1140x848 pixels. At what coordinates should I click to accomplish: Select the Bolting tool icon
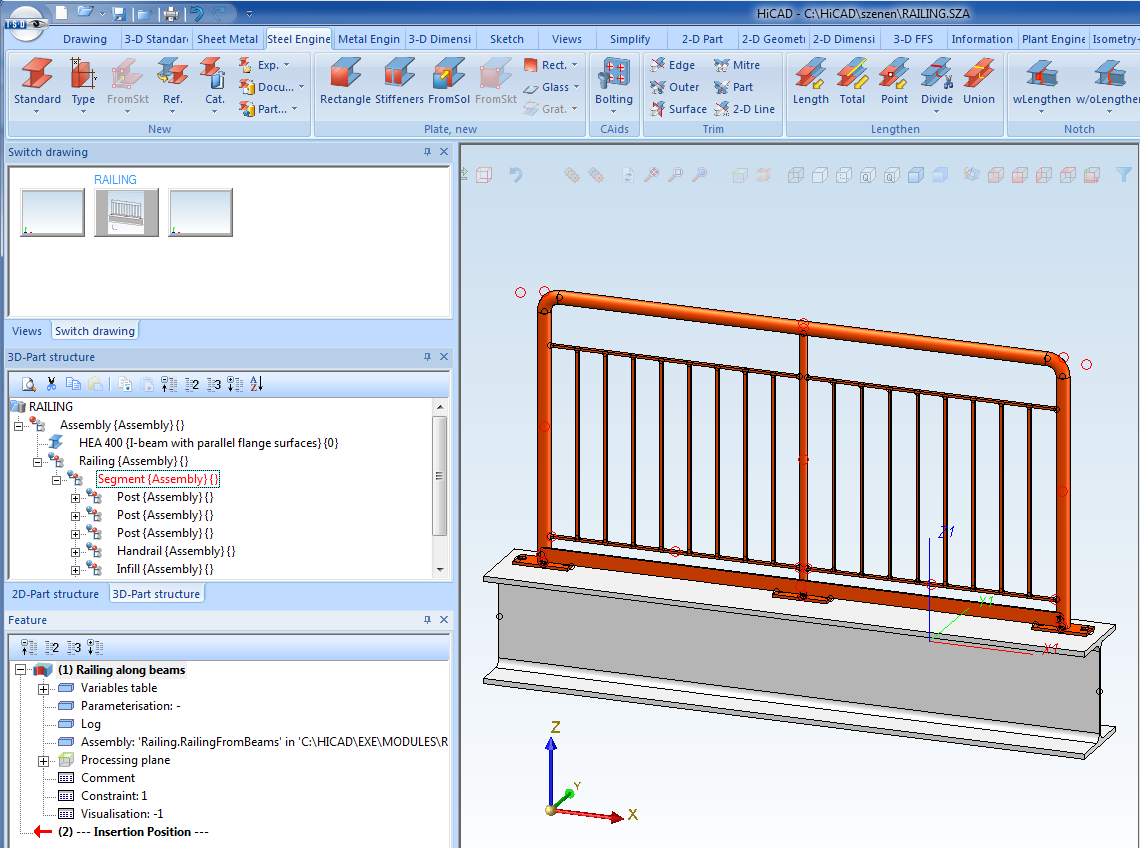click(613, 74)
